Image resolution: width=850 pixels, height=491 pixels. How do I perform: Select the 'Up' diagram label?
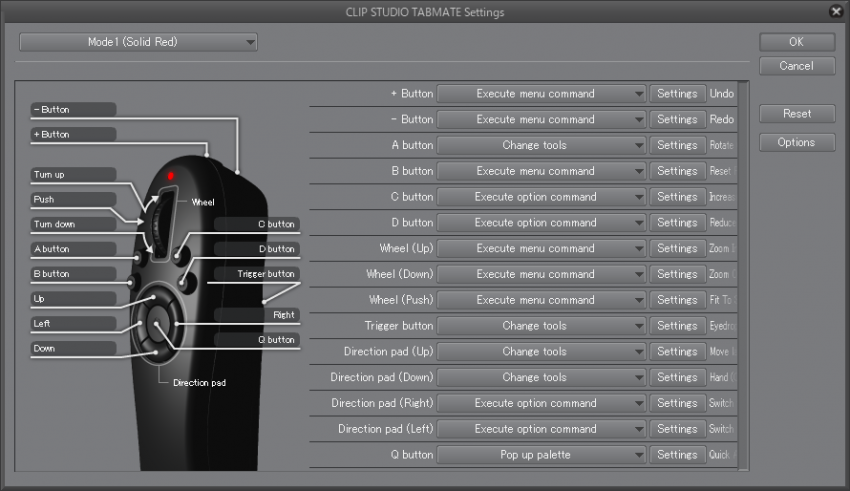(73, 299)
